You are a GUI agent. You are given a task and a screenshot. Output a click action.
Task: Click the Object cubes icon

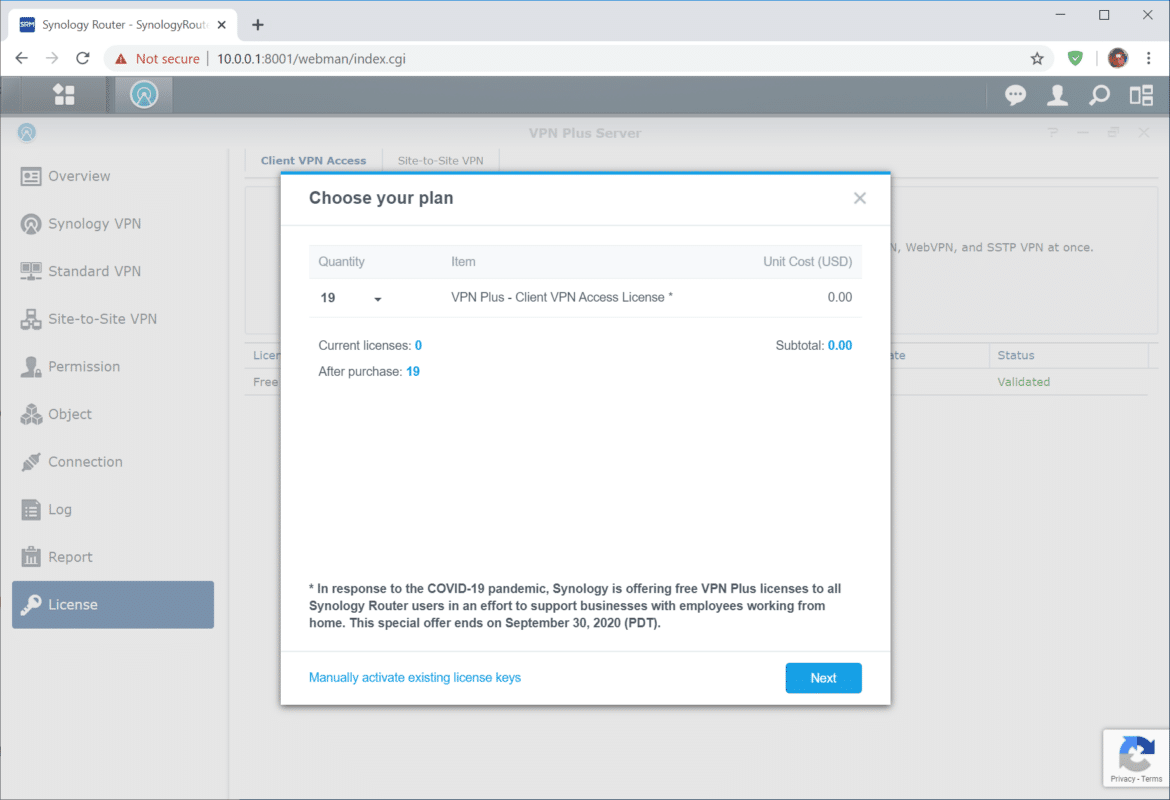click(x=31, y=414)
